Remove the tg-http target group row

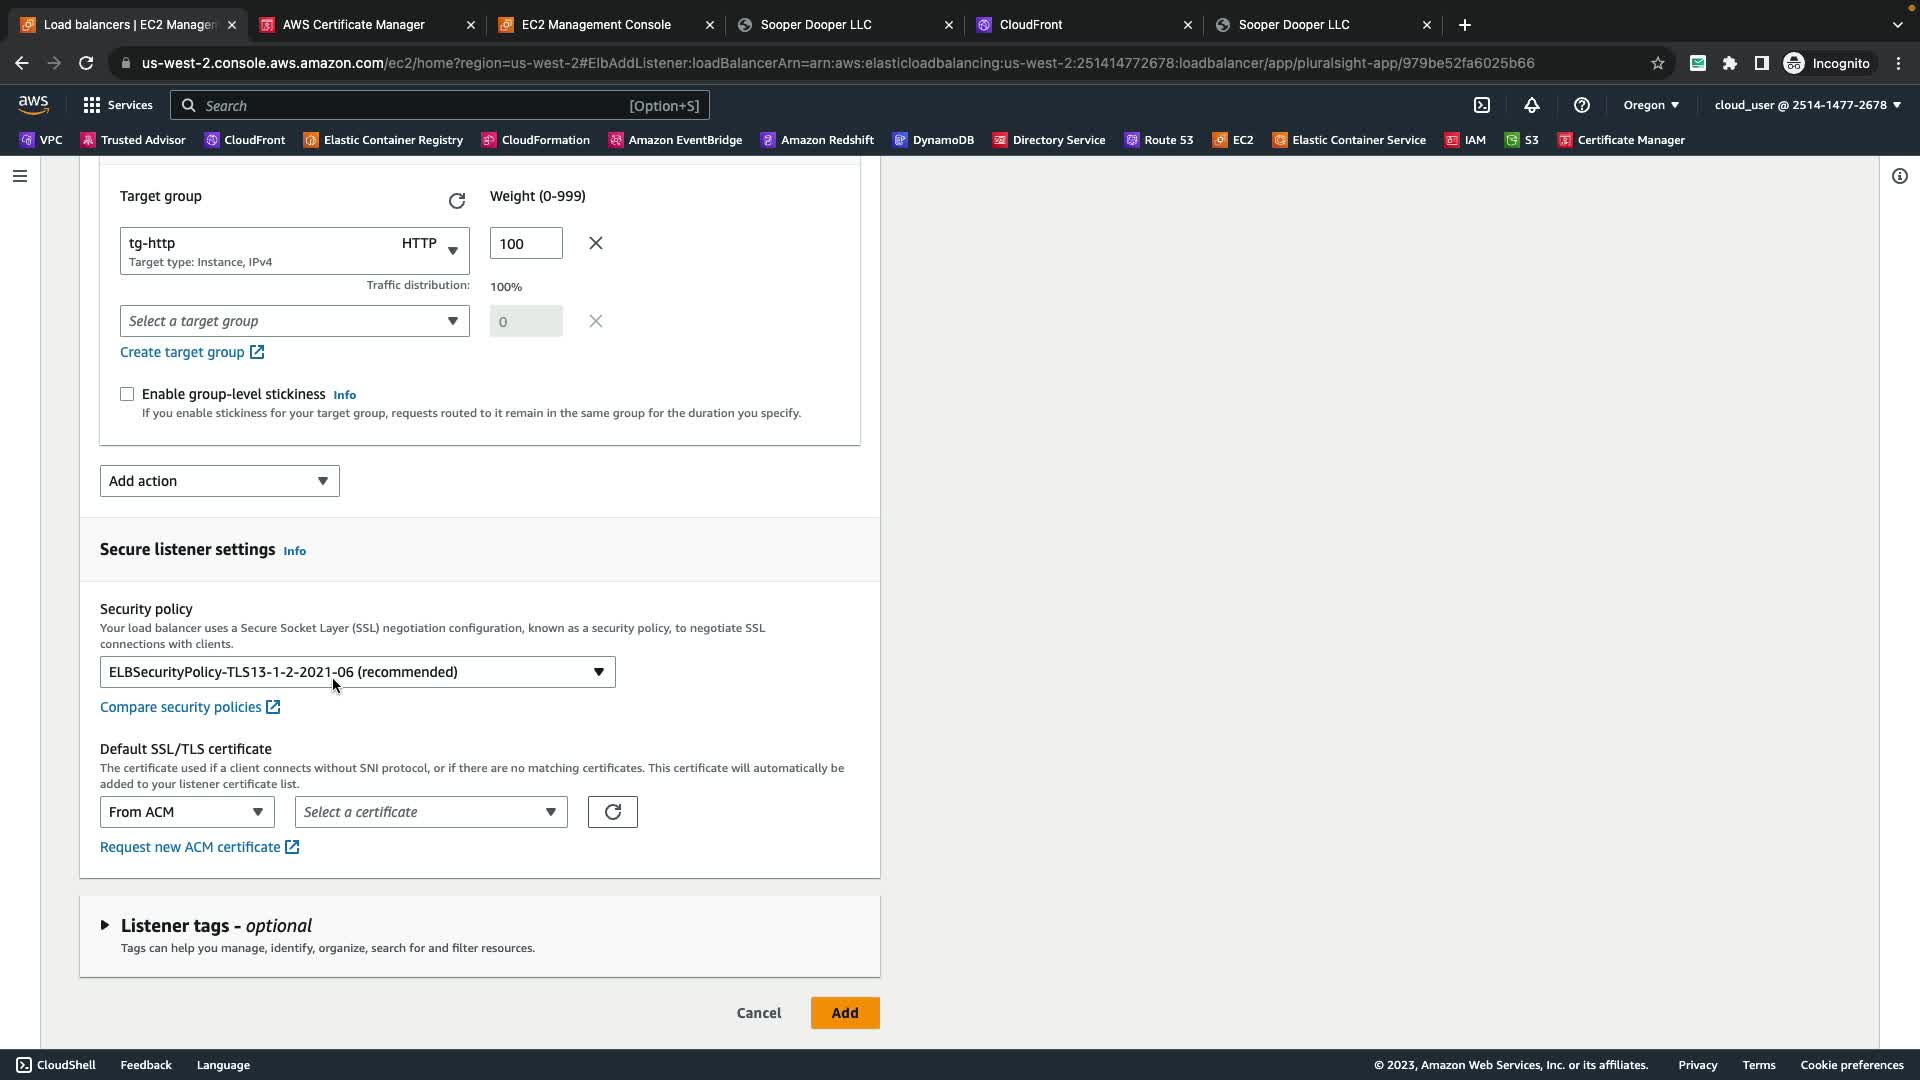[595, 243]
